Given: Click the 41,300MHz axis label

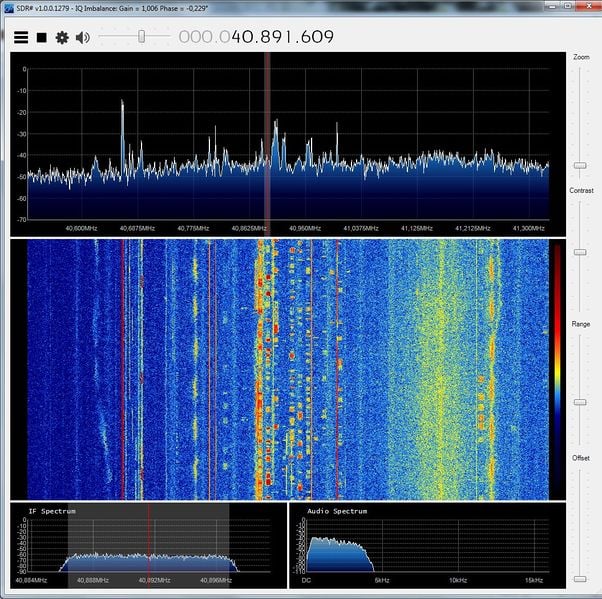Looking at the screenshot, I should point(529,228).
